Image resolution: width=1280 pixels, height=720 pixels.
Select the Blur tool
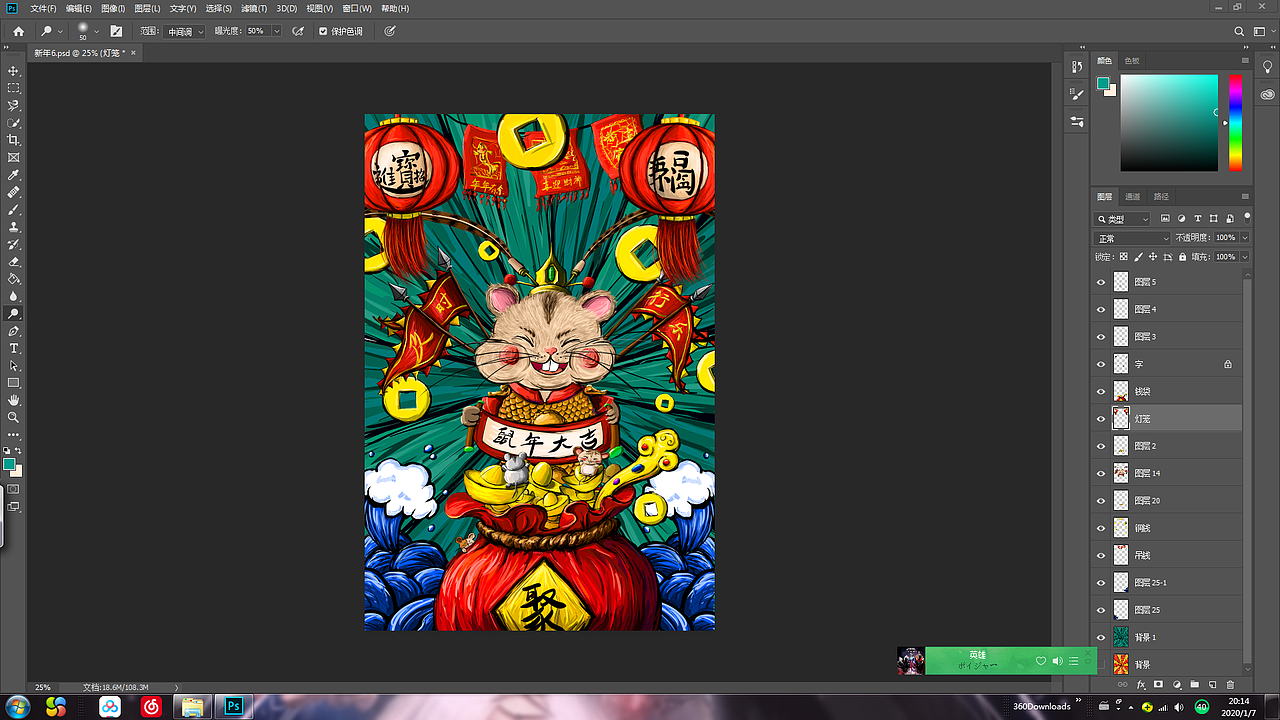point(14,296)
